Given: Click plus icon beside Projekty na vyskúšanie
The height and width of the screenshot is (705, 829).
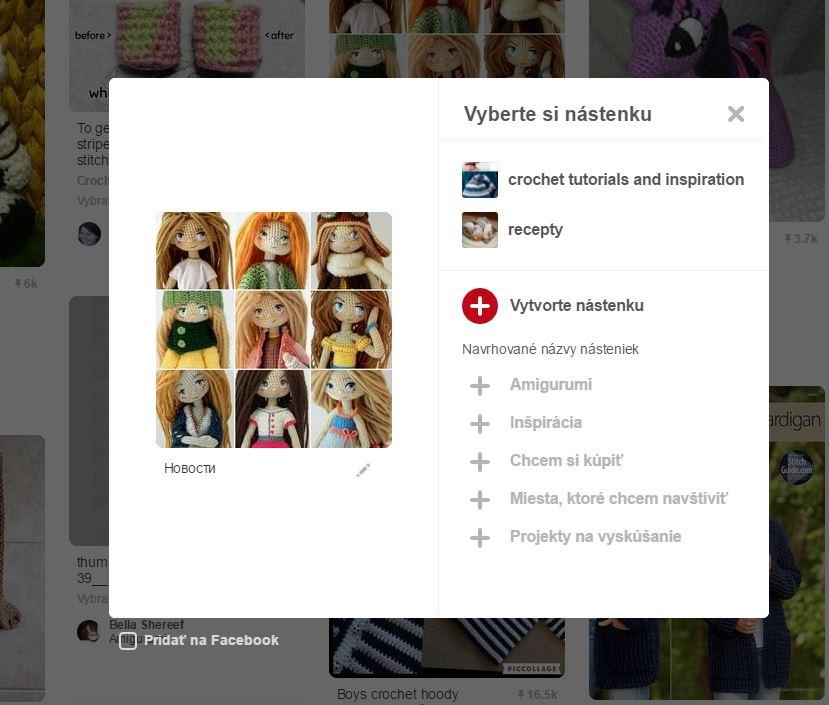Looking at the screenshot, I should click(480, 537).
